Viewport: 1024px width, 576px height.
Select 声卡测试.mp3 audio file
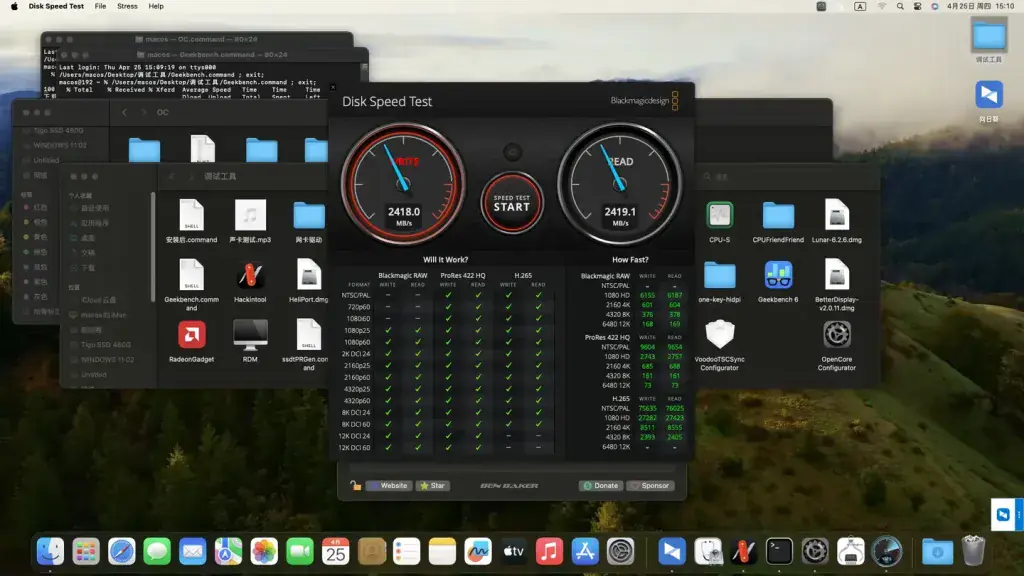click(x=250, y=221)
